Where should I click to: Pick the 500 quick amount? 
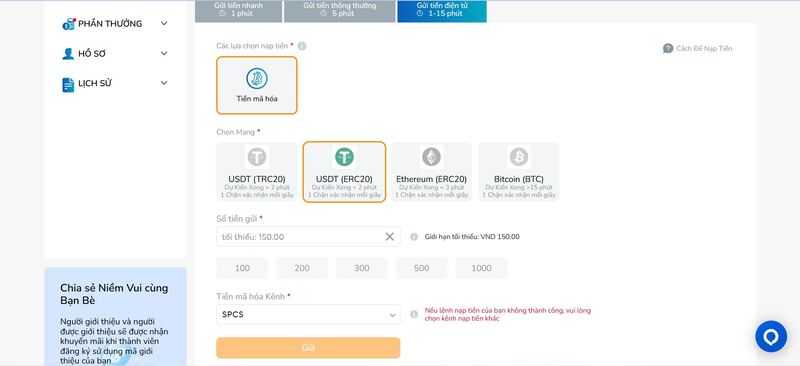pos(421,268)
